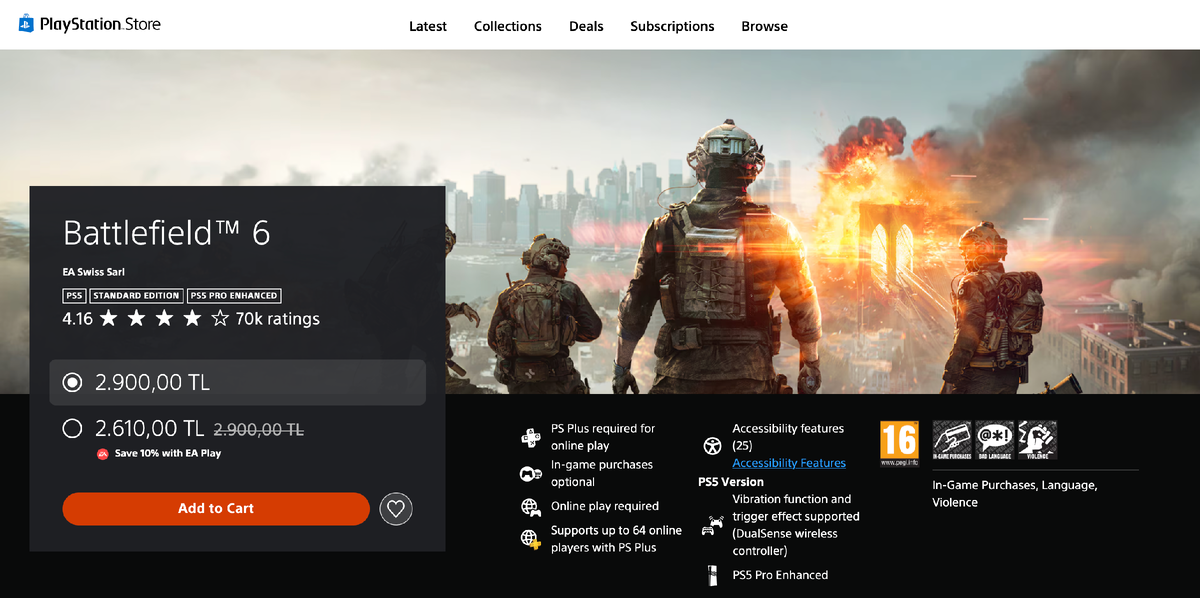Screen dimensions: 1200x598
Task: Click the accessibility features figure icon
Action: click(x=712, y=446)
